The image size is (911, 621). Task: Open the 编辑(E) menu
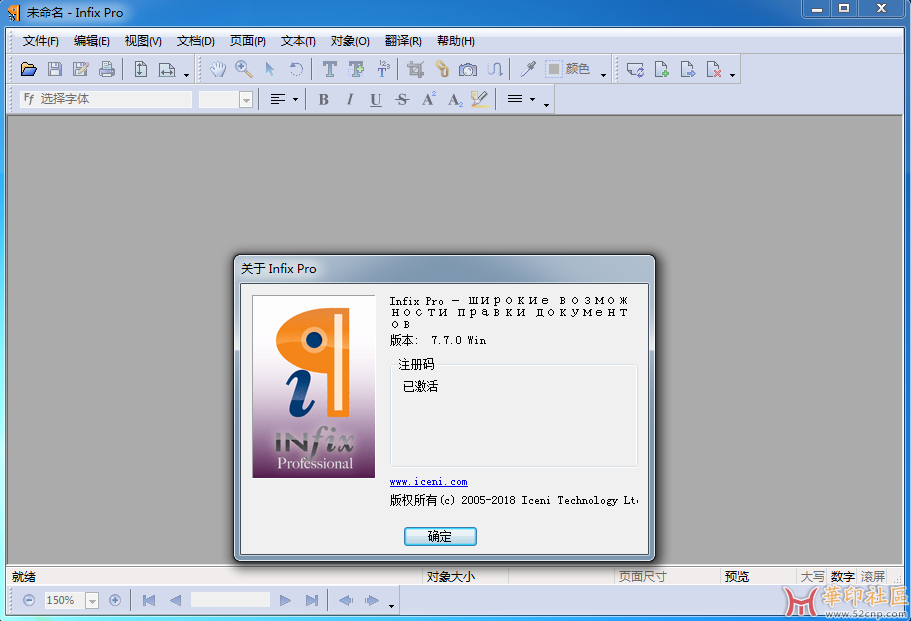click(x=92, y=41)
